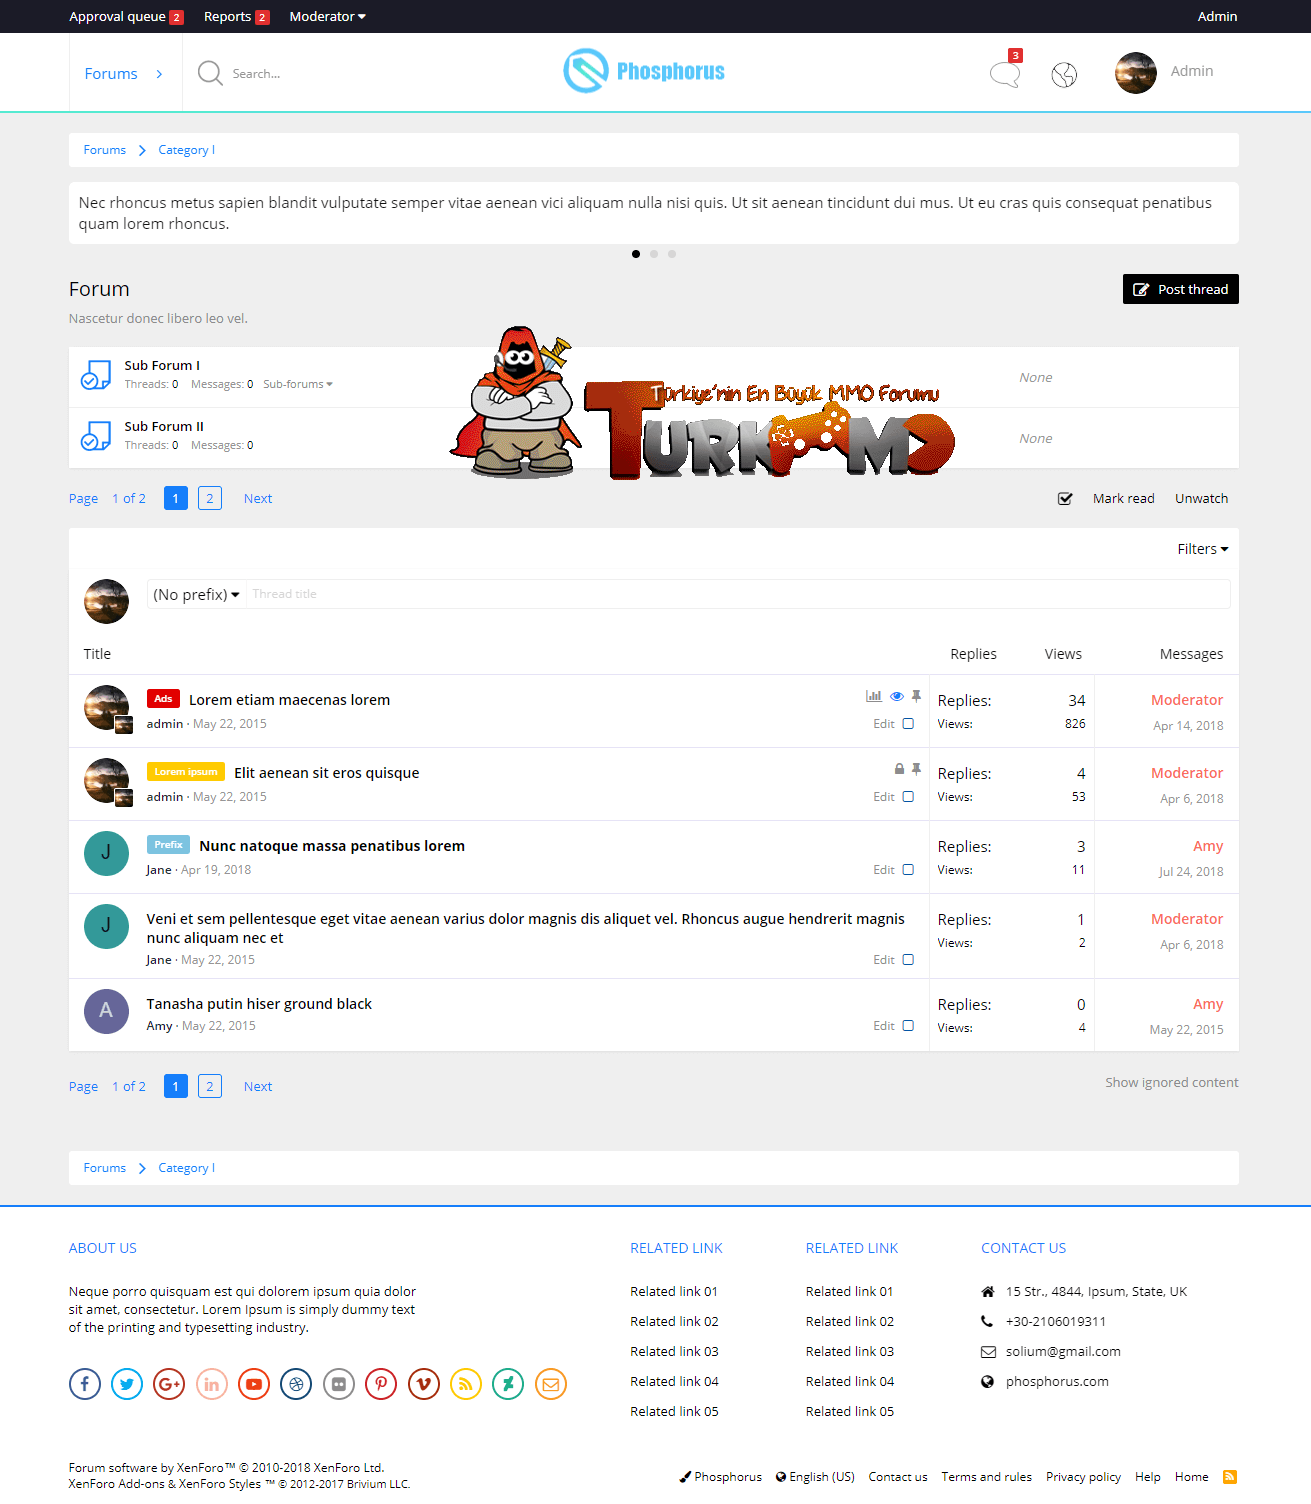Click the orange RSS feed icon in footer

1230,1476
